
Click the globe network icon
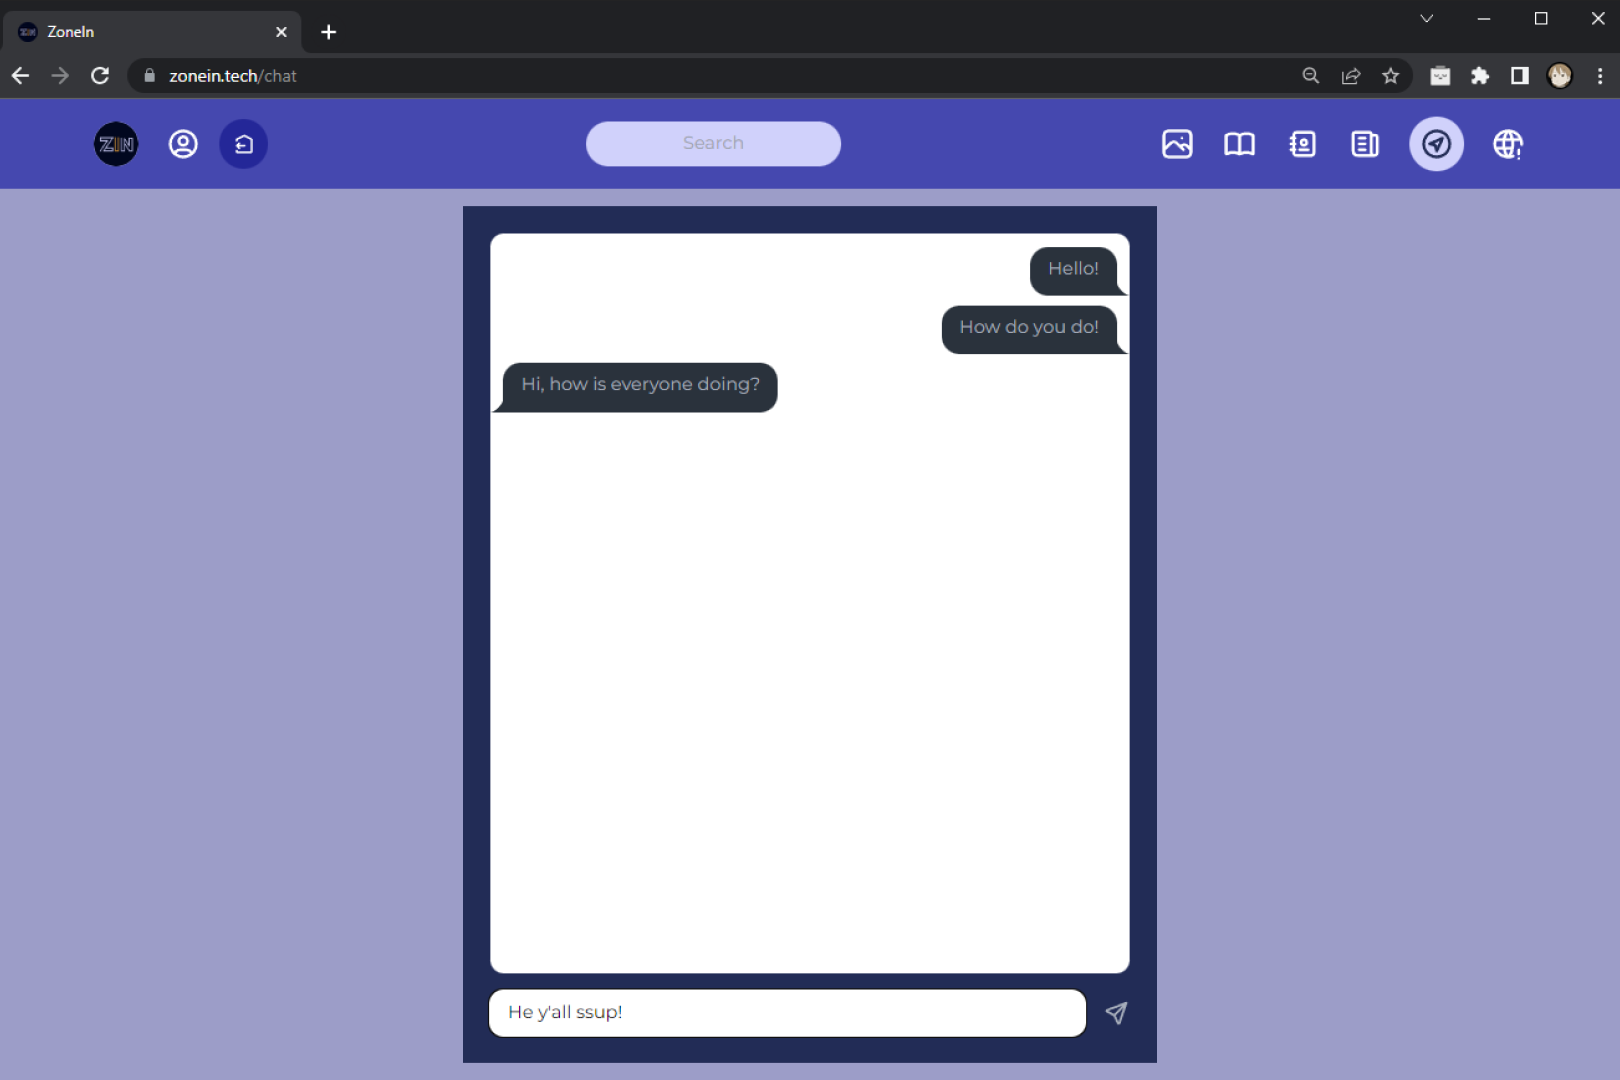coord(1508,143)
